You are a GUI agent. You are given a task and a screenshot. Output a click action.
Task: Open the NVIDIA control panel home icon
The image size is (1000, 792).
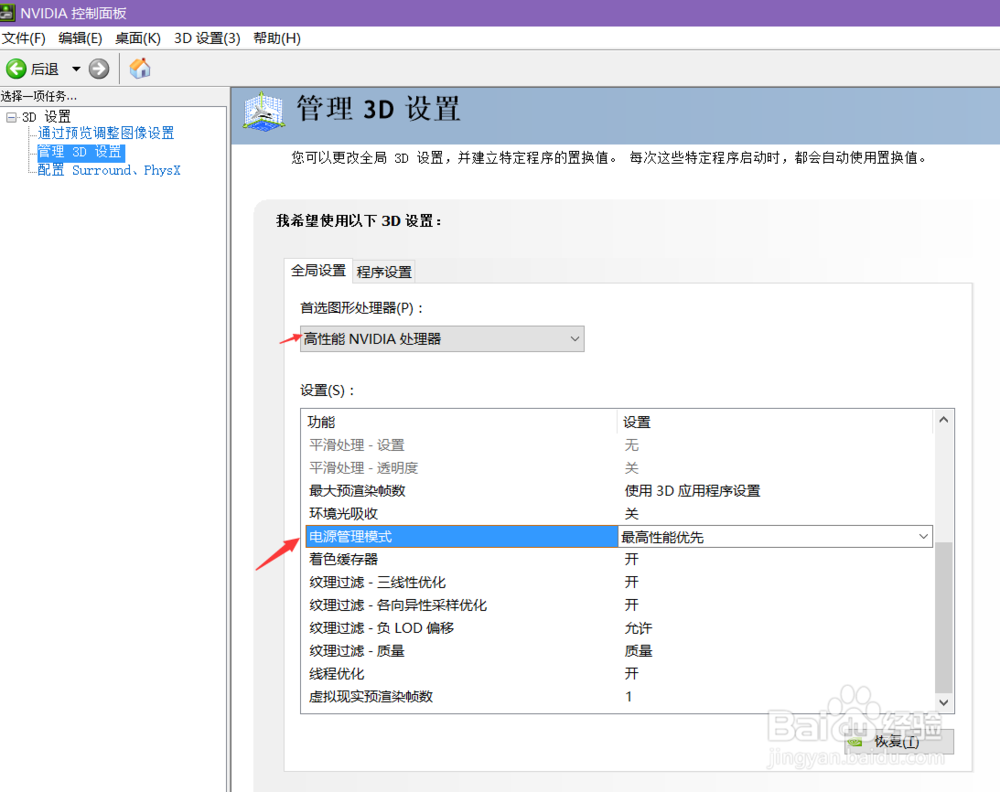[139, 68]
